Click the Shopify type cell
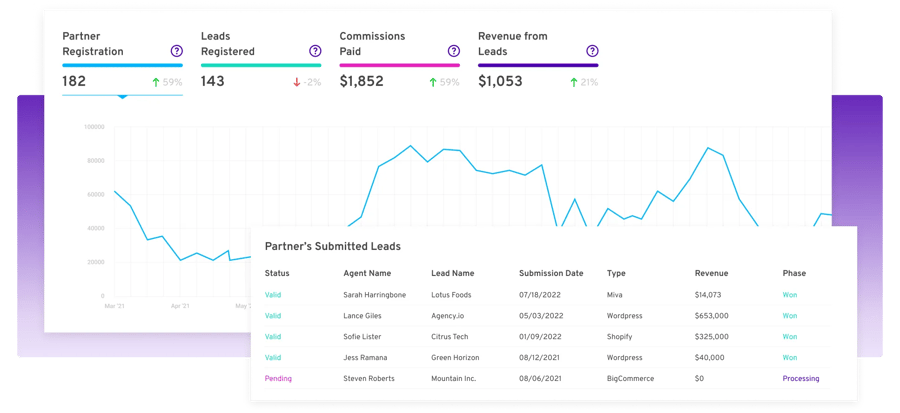The height and width of the screenshot is (413, 900). tap(619, 337)
